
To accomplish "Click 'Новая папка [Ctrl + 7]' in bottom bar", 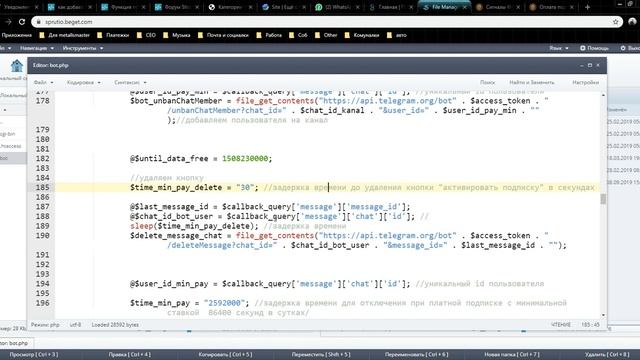I will coord(512,355).
